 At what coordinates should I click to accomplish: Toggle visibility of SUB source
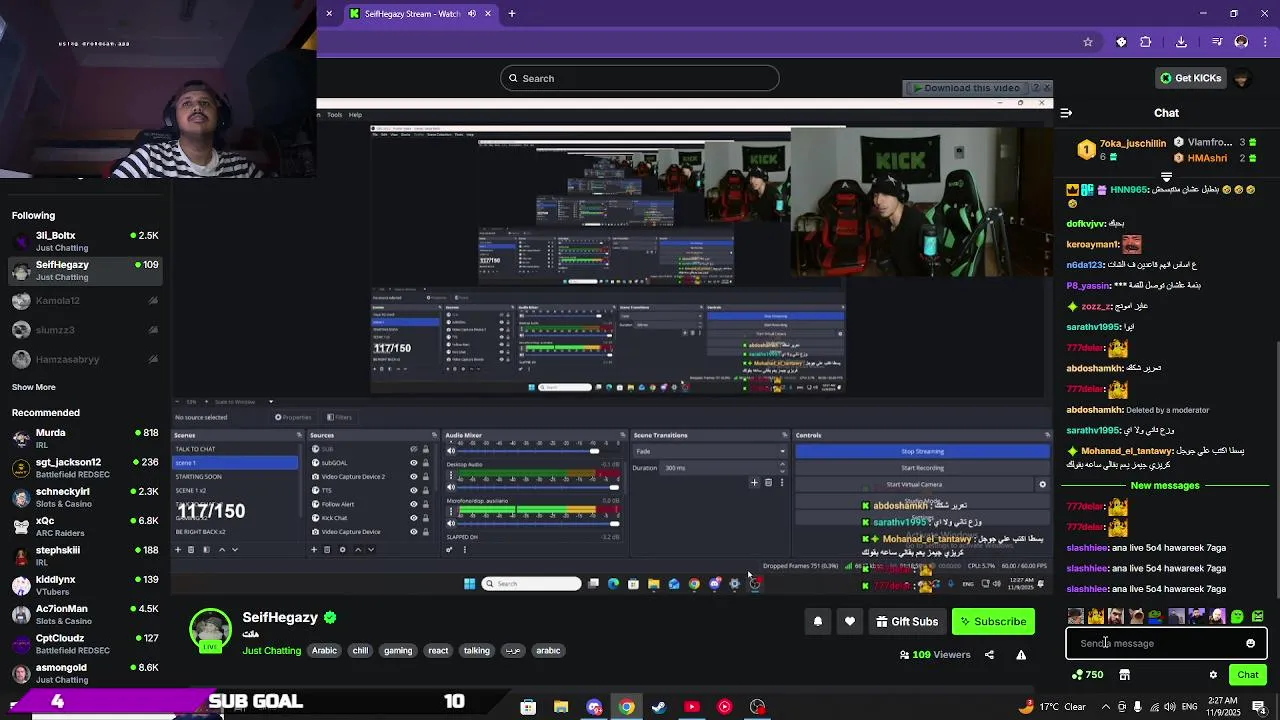413,449
